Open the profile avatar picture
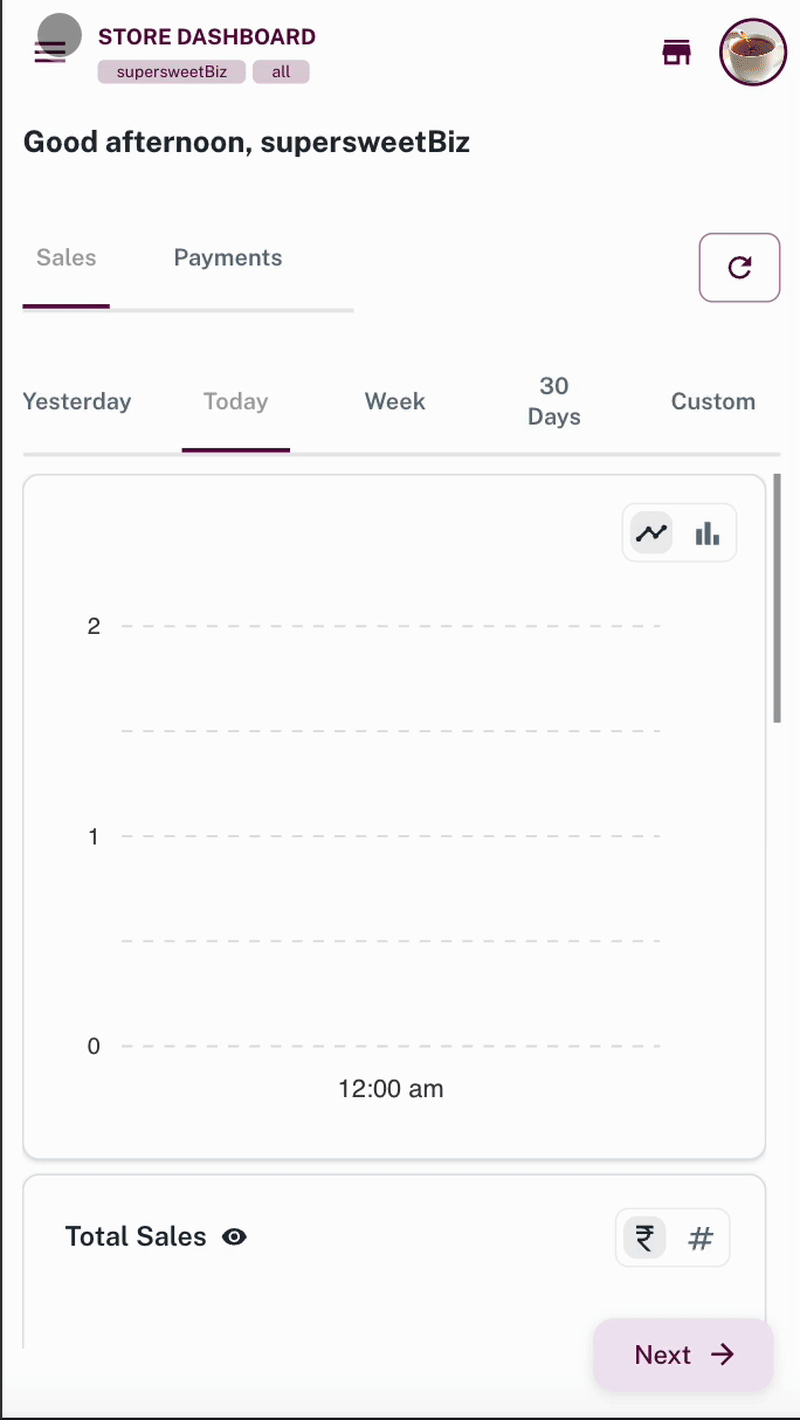This screenshot has height=1420, width=800. pos(752,52)
